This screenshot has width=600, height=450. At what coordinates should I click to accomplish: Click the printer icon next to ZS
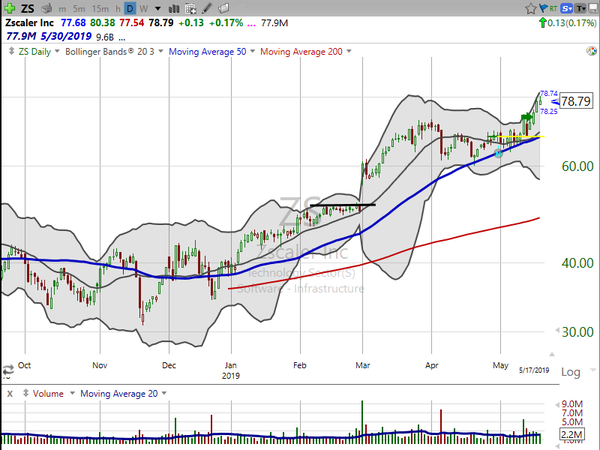pyautogui.click(x=47, y=8)
